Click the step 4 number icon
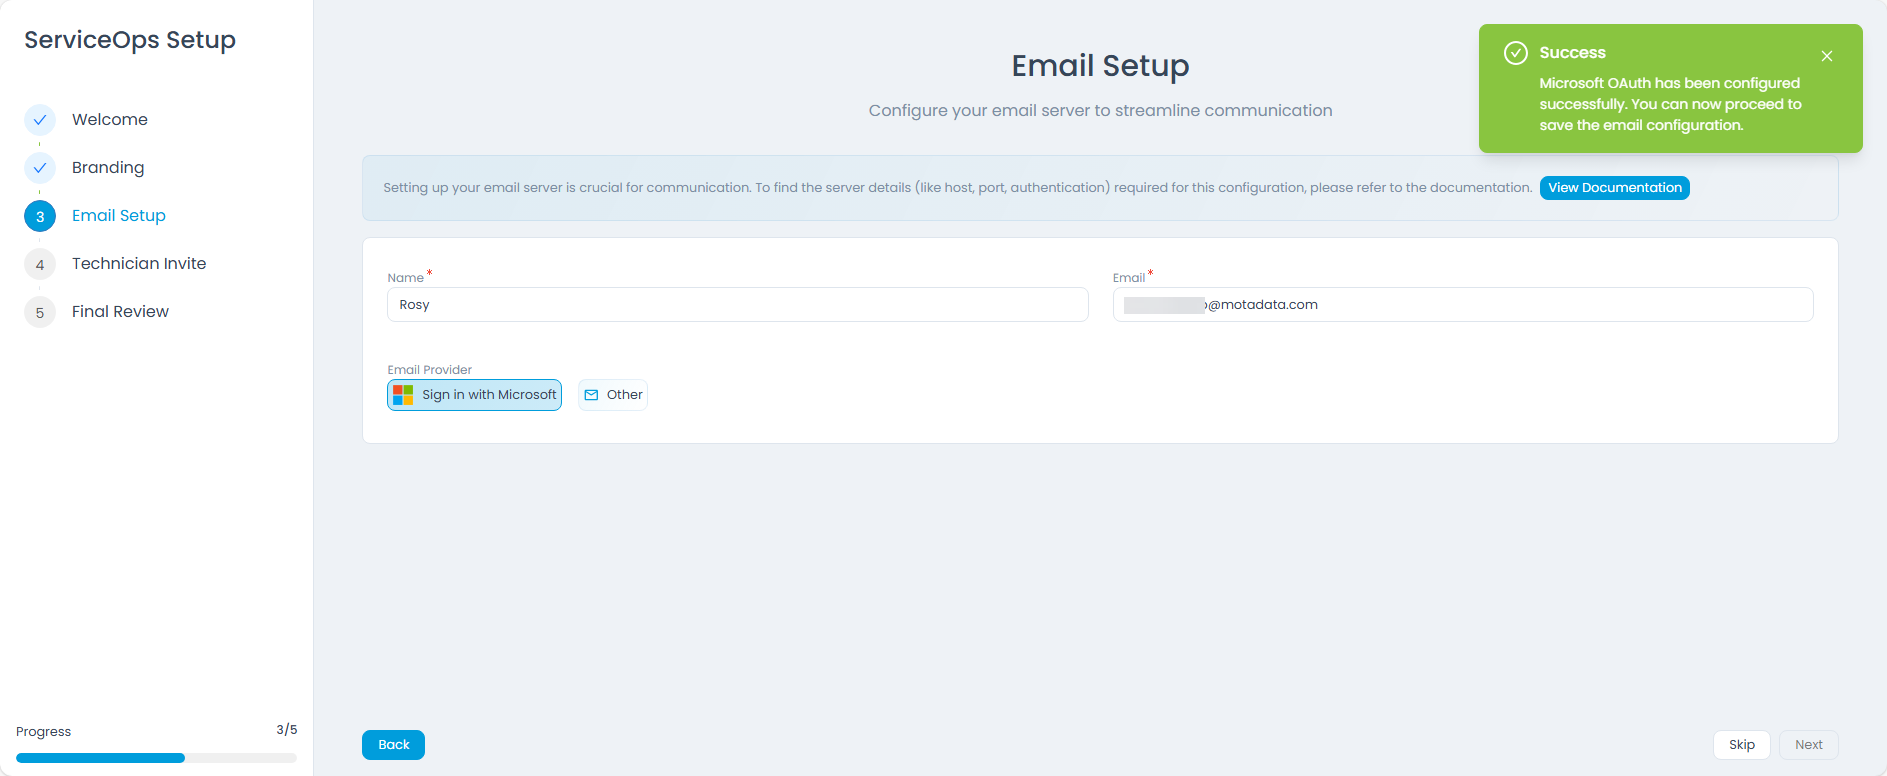Image resolution: width=1887 pixels, height=776 pixels. tap(40, 264)
